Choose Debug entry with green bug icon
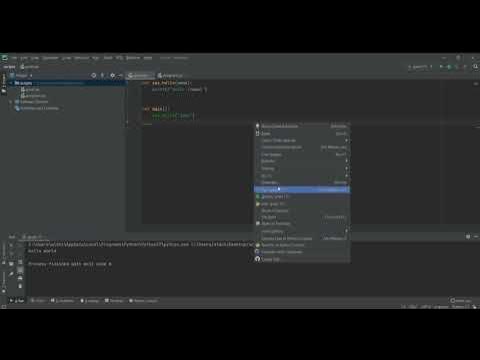This screenshot has width=480, height=360. click(302, 197)
